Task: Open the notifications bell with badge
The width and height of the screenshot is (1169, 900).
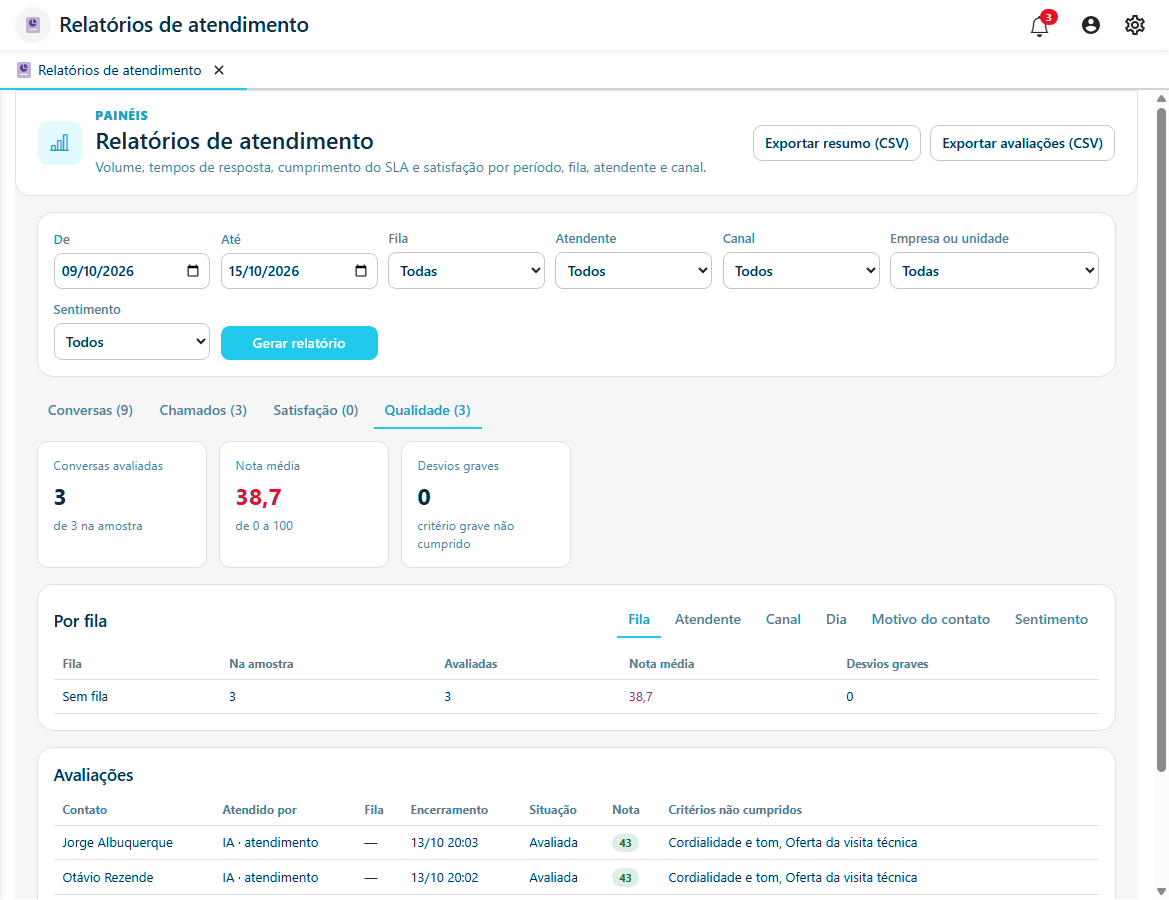Action: [x=1041, y=25]
